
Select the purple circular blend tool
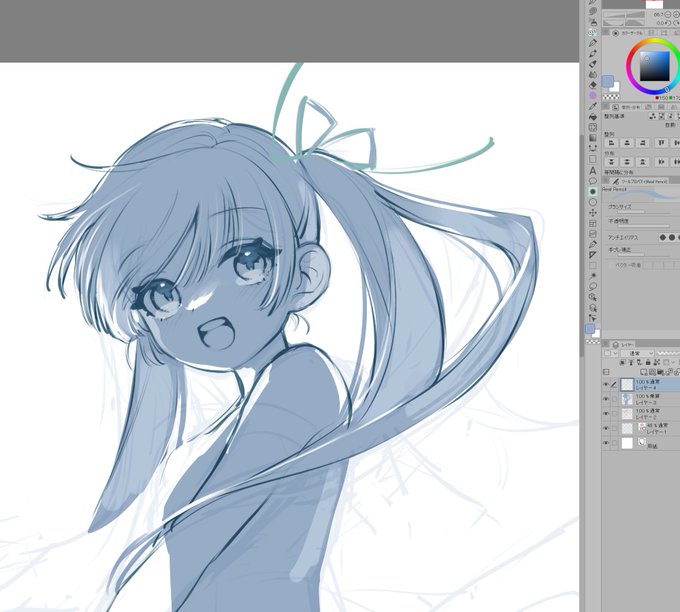pyautogui.click(x=593, y=95)
